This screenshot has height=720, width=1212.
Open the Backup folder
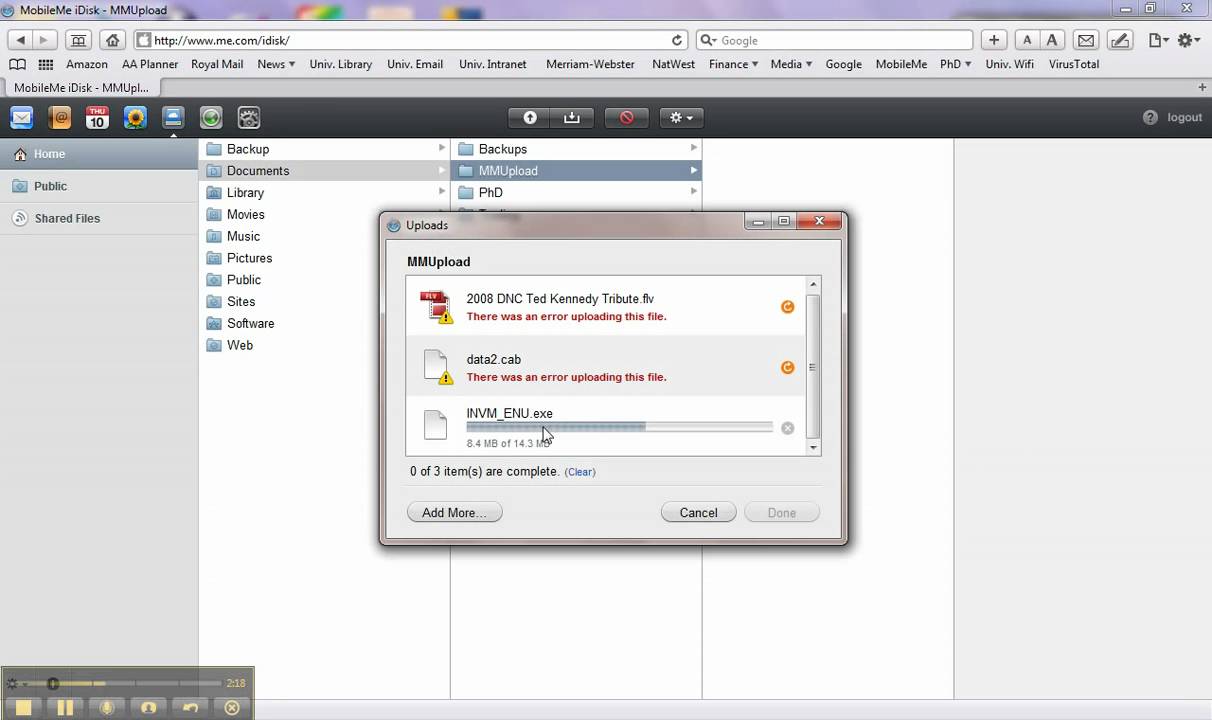(324, 149)
